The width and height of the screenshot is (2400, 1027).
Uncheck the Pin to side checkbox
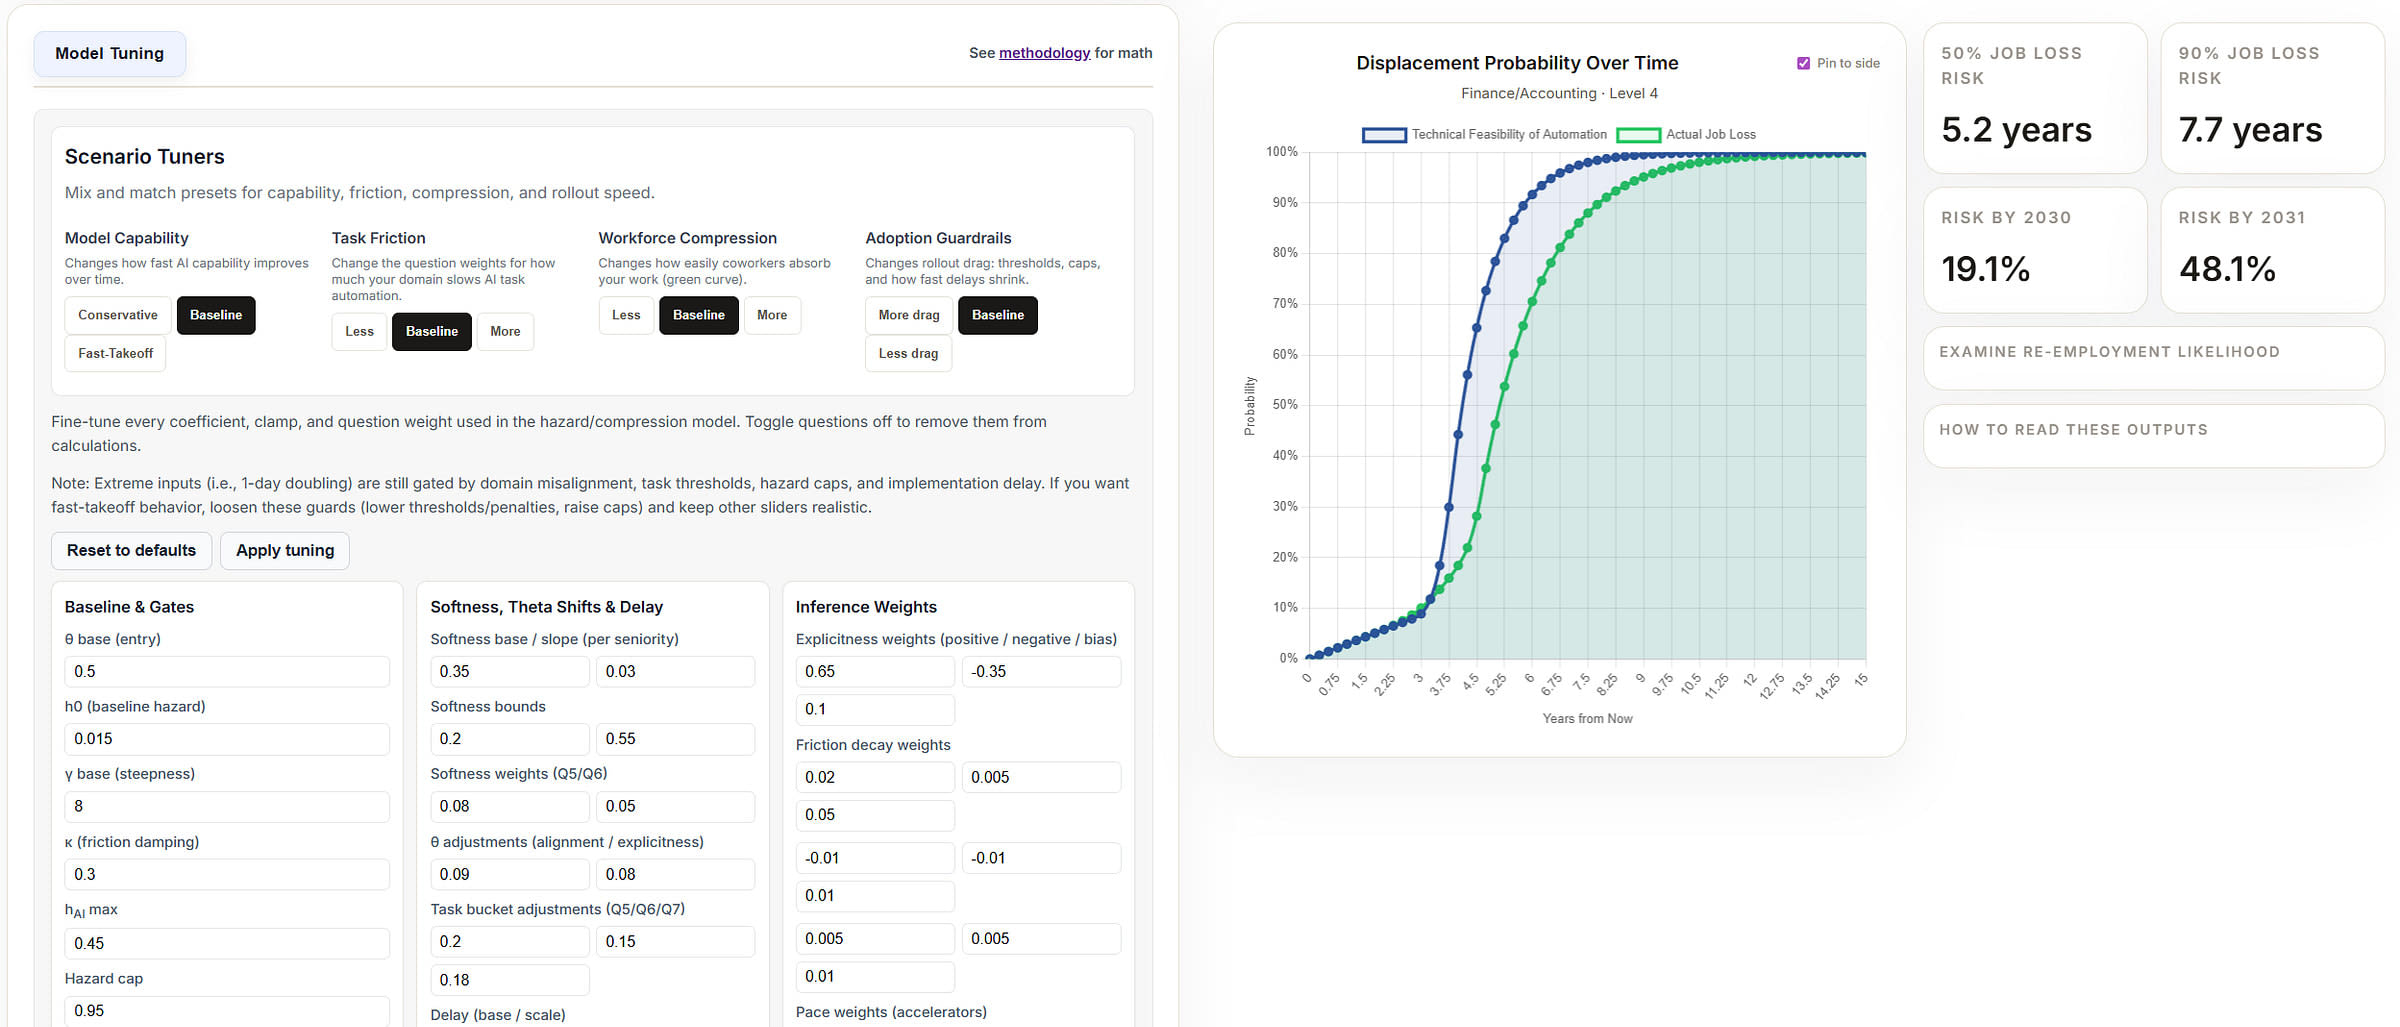click(1803, 62)
